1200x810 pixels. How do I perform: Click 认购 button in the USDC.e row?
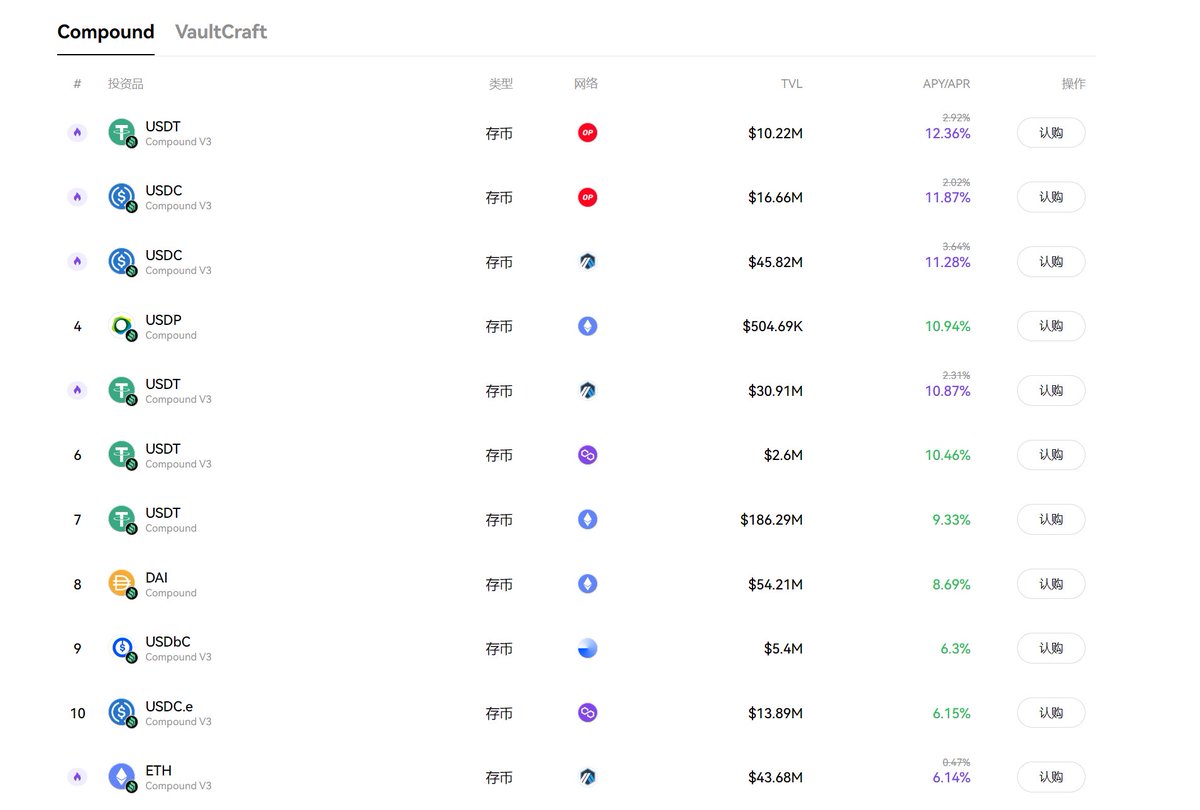[x=1051, y=713]
